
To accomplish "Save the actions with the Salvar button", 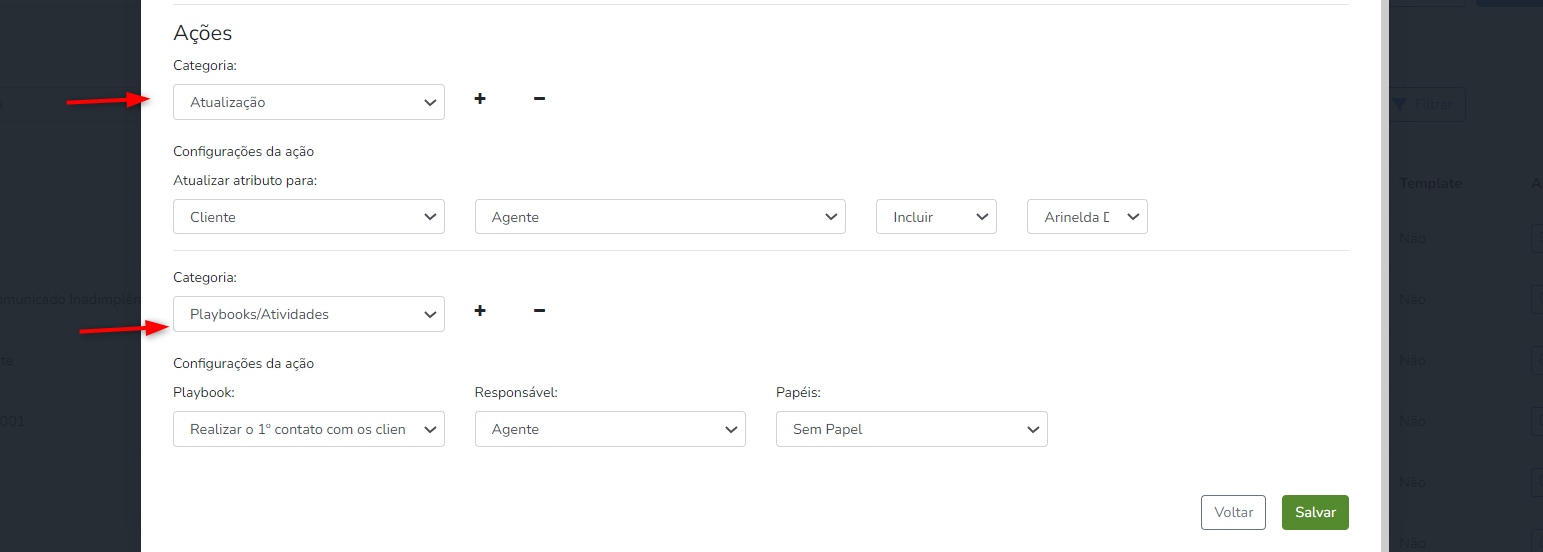I will tap(1315, 512).
